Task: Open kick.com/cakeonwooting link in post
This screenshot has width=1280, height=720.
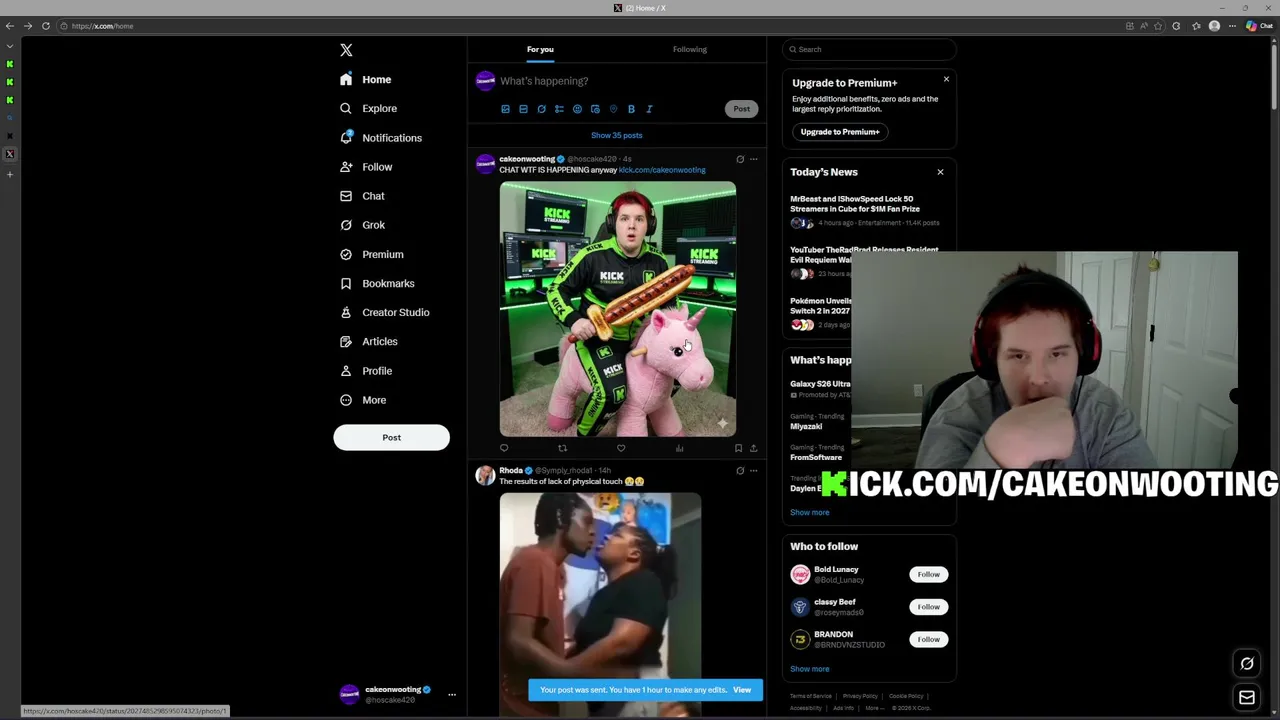Action: 662,170
